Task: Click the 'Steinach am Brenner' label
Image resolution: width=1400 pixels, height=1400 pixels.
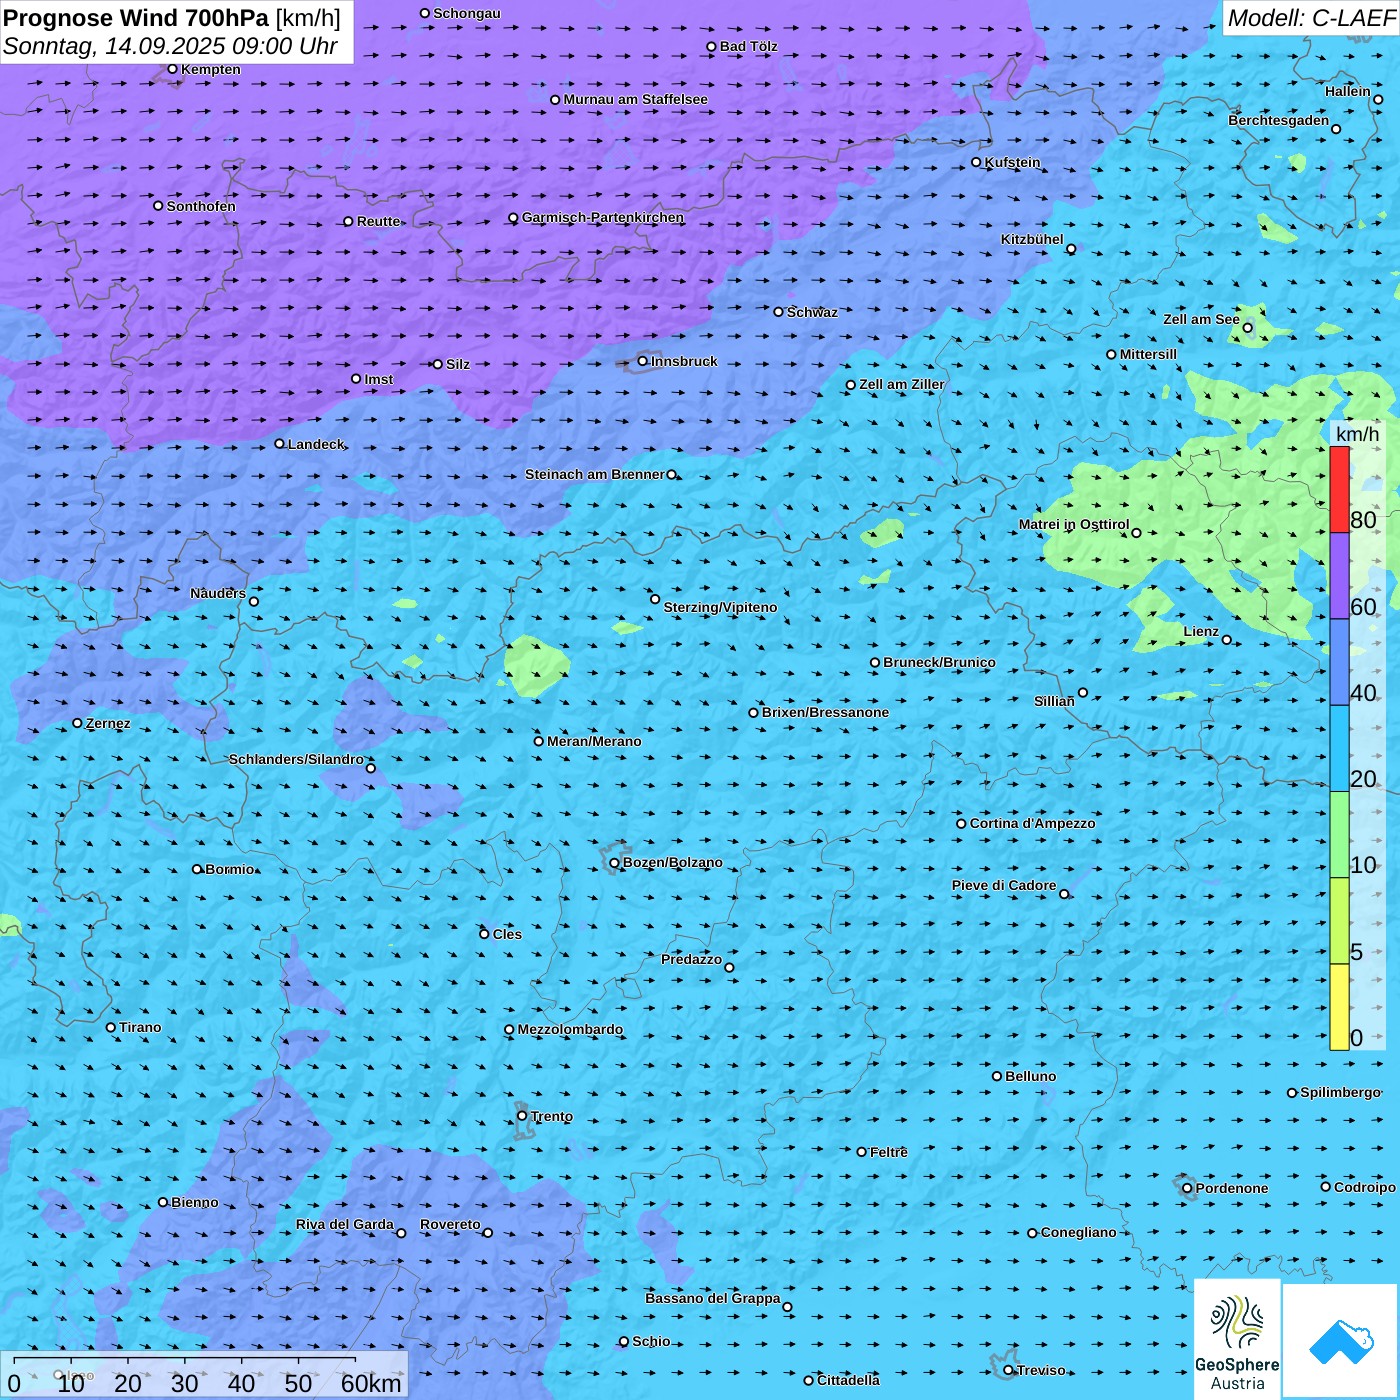Action: click(x=595, y=474)
